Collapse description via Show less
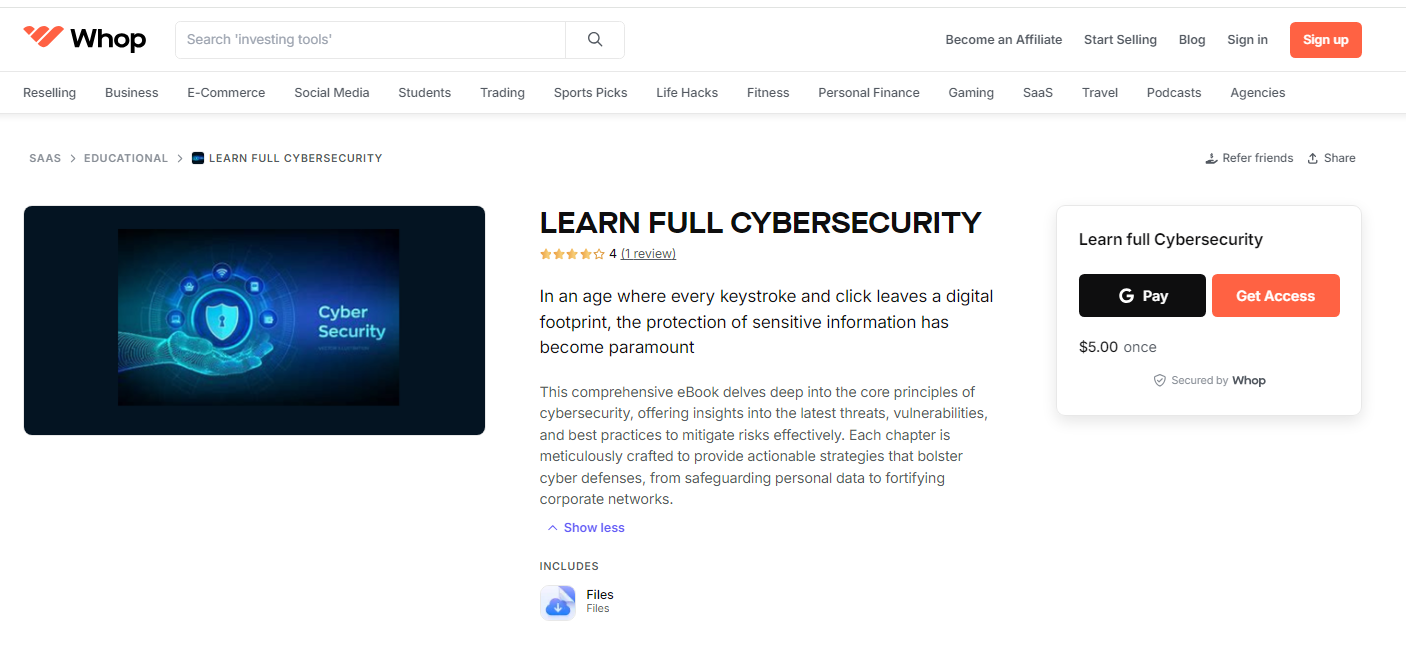This screenshot has height=667, width=1406. coord(585,527)
